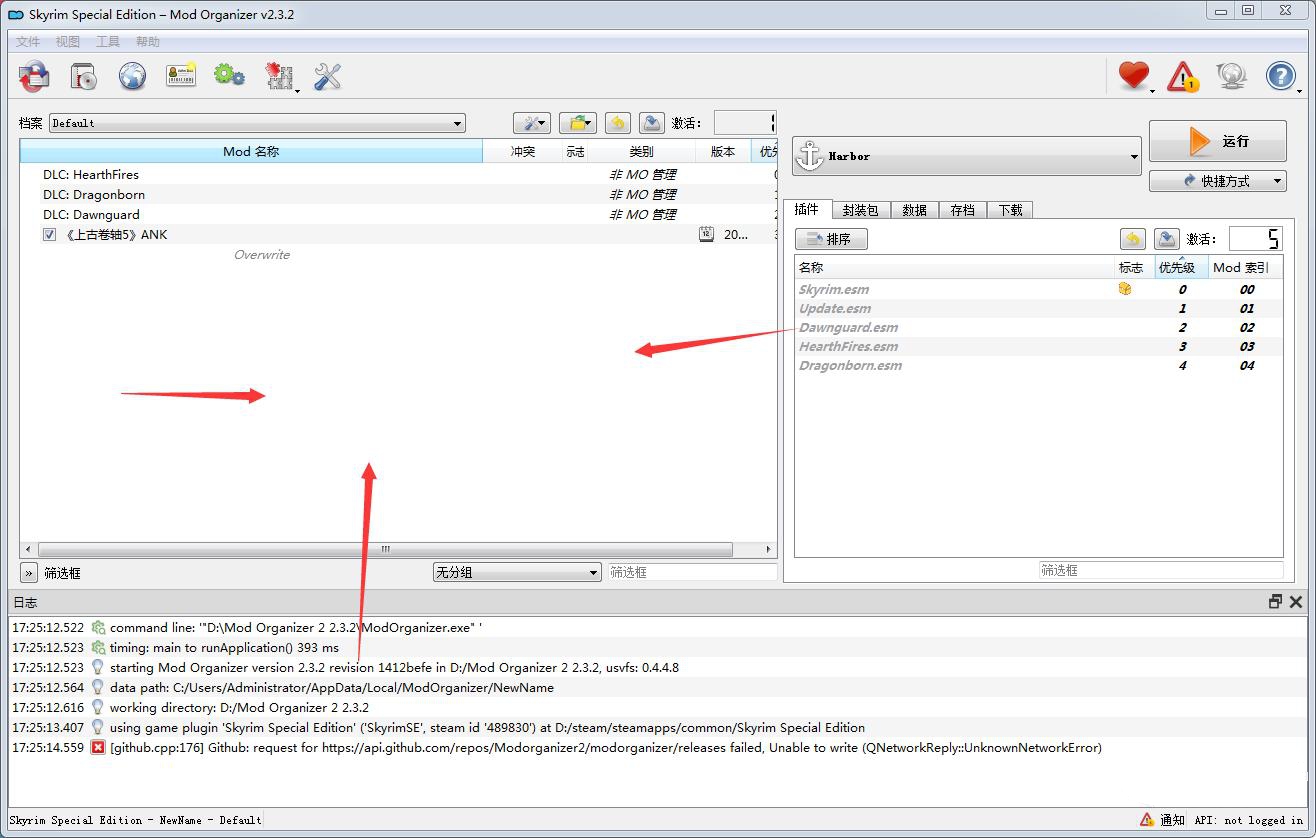Click mod list scrollbar right arrow
This screenshot has width=1316, height=838.
(x=769, y=549)
